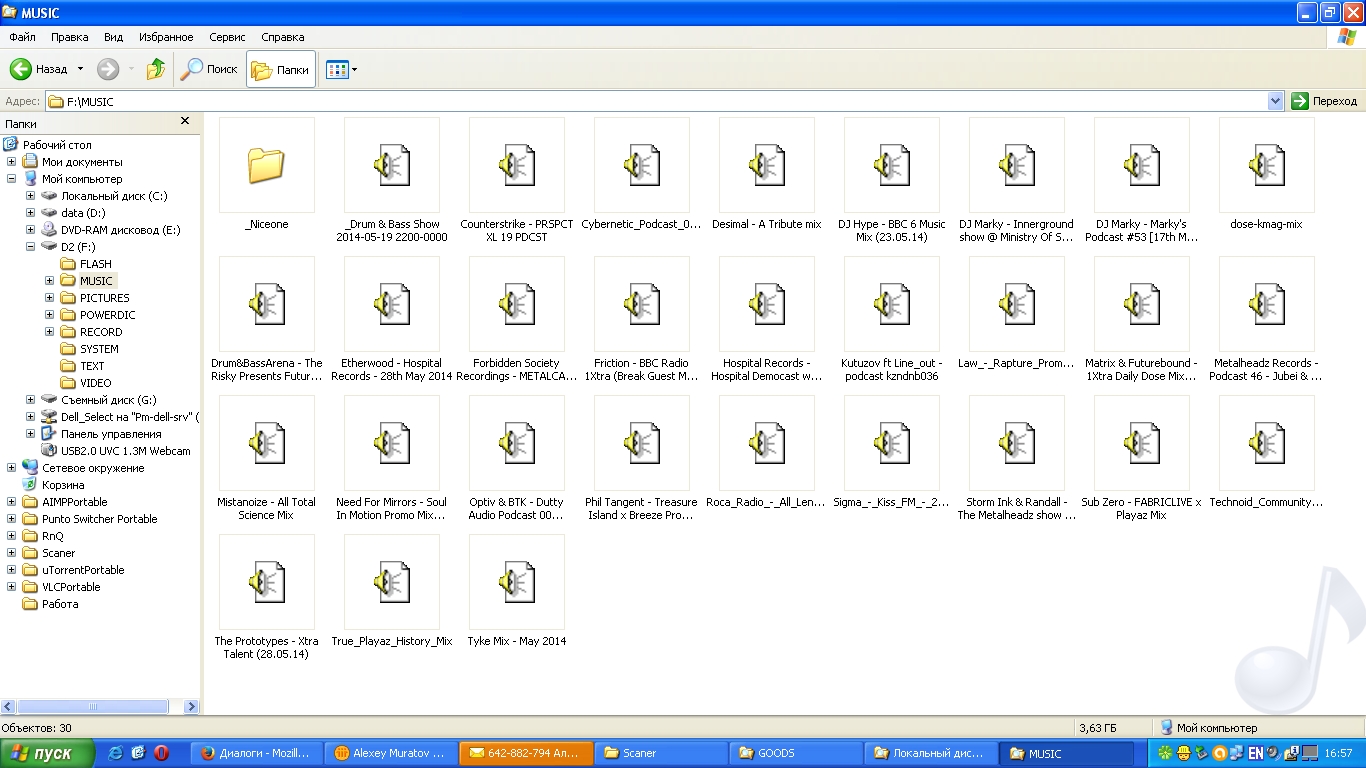Select Kutuzov ft Line_out podcast file
This screenshot has height=768, width=1366.
coord(891,304)
